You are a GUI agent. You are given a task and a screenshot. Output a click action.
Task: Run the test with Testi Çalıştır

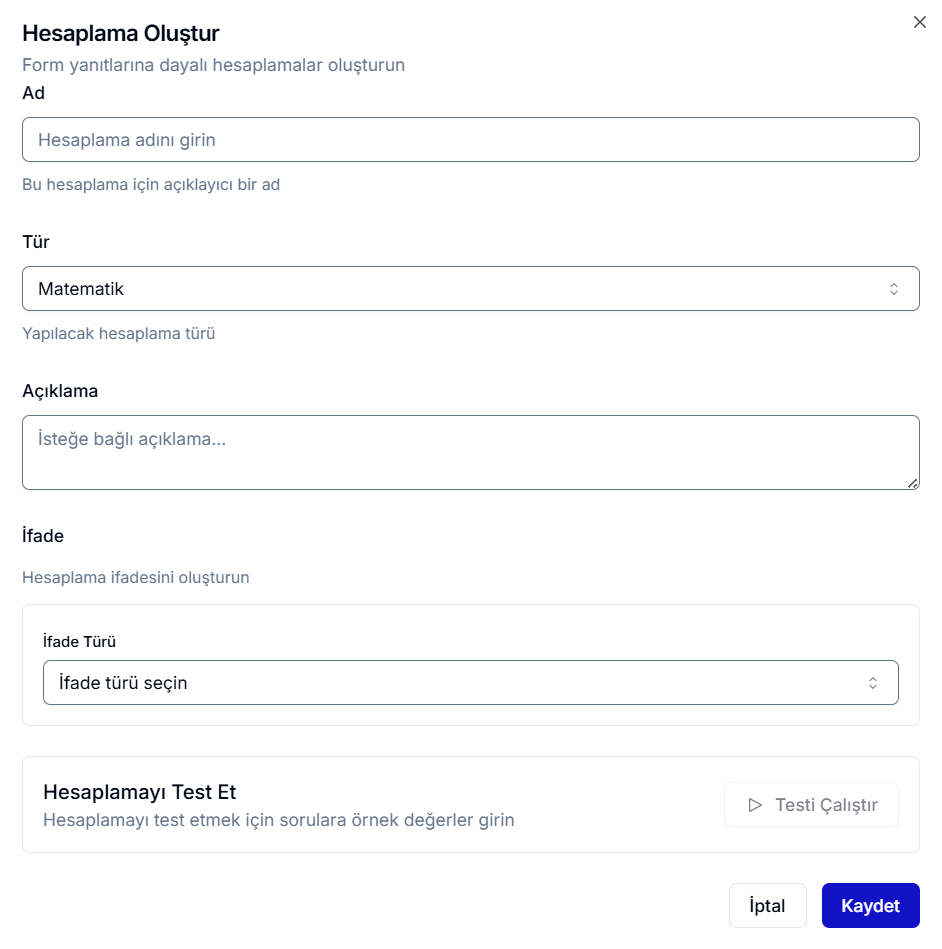click(811, 805)
